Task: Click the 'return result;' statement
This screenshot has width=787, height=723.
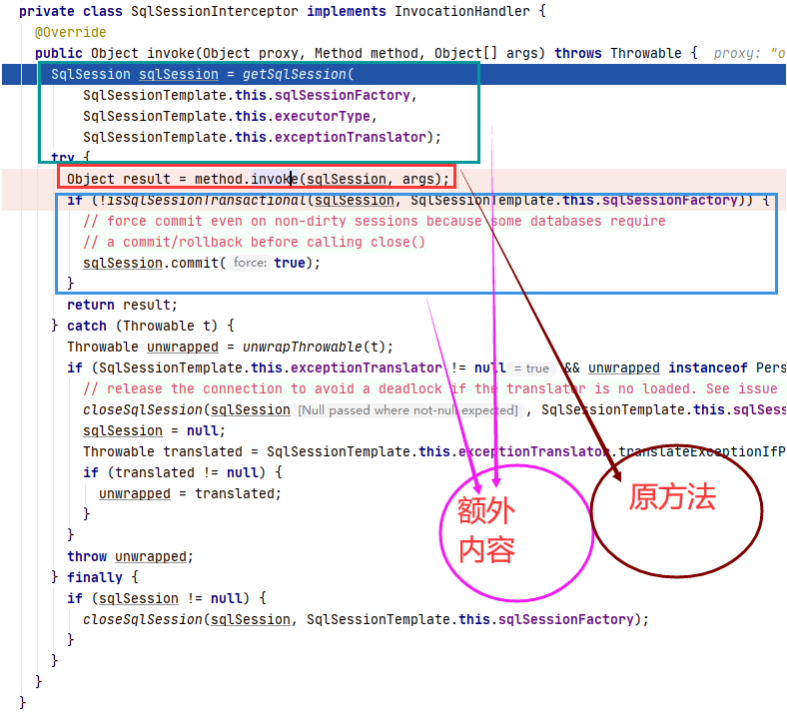Action: (122, 305)
